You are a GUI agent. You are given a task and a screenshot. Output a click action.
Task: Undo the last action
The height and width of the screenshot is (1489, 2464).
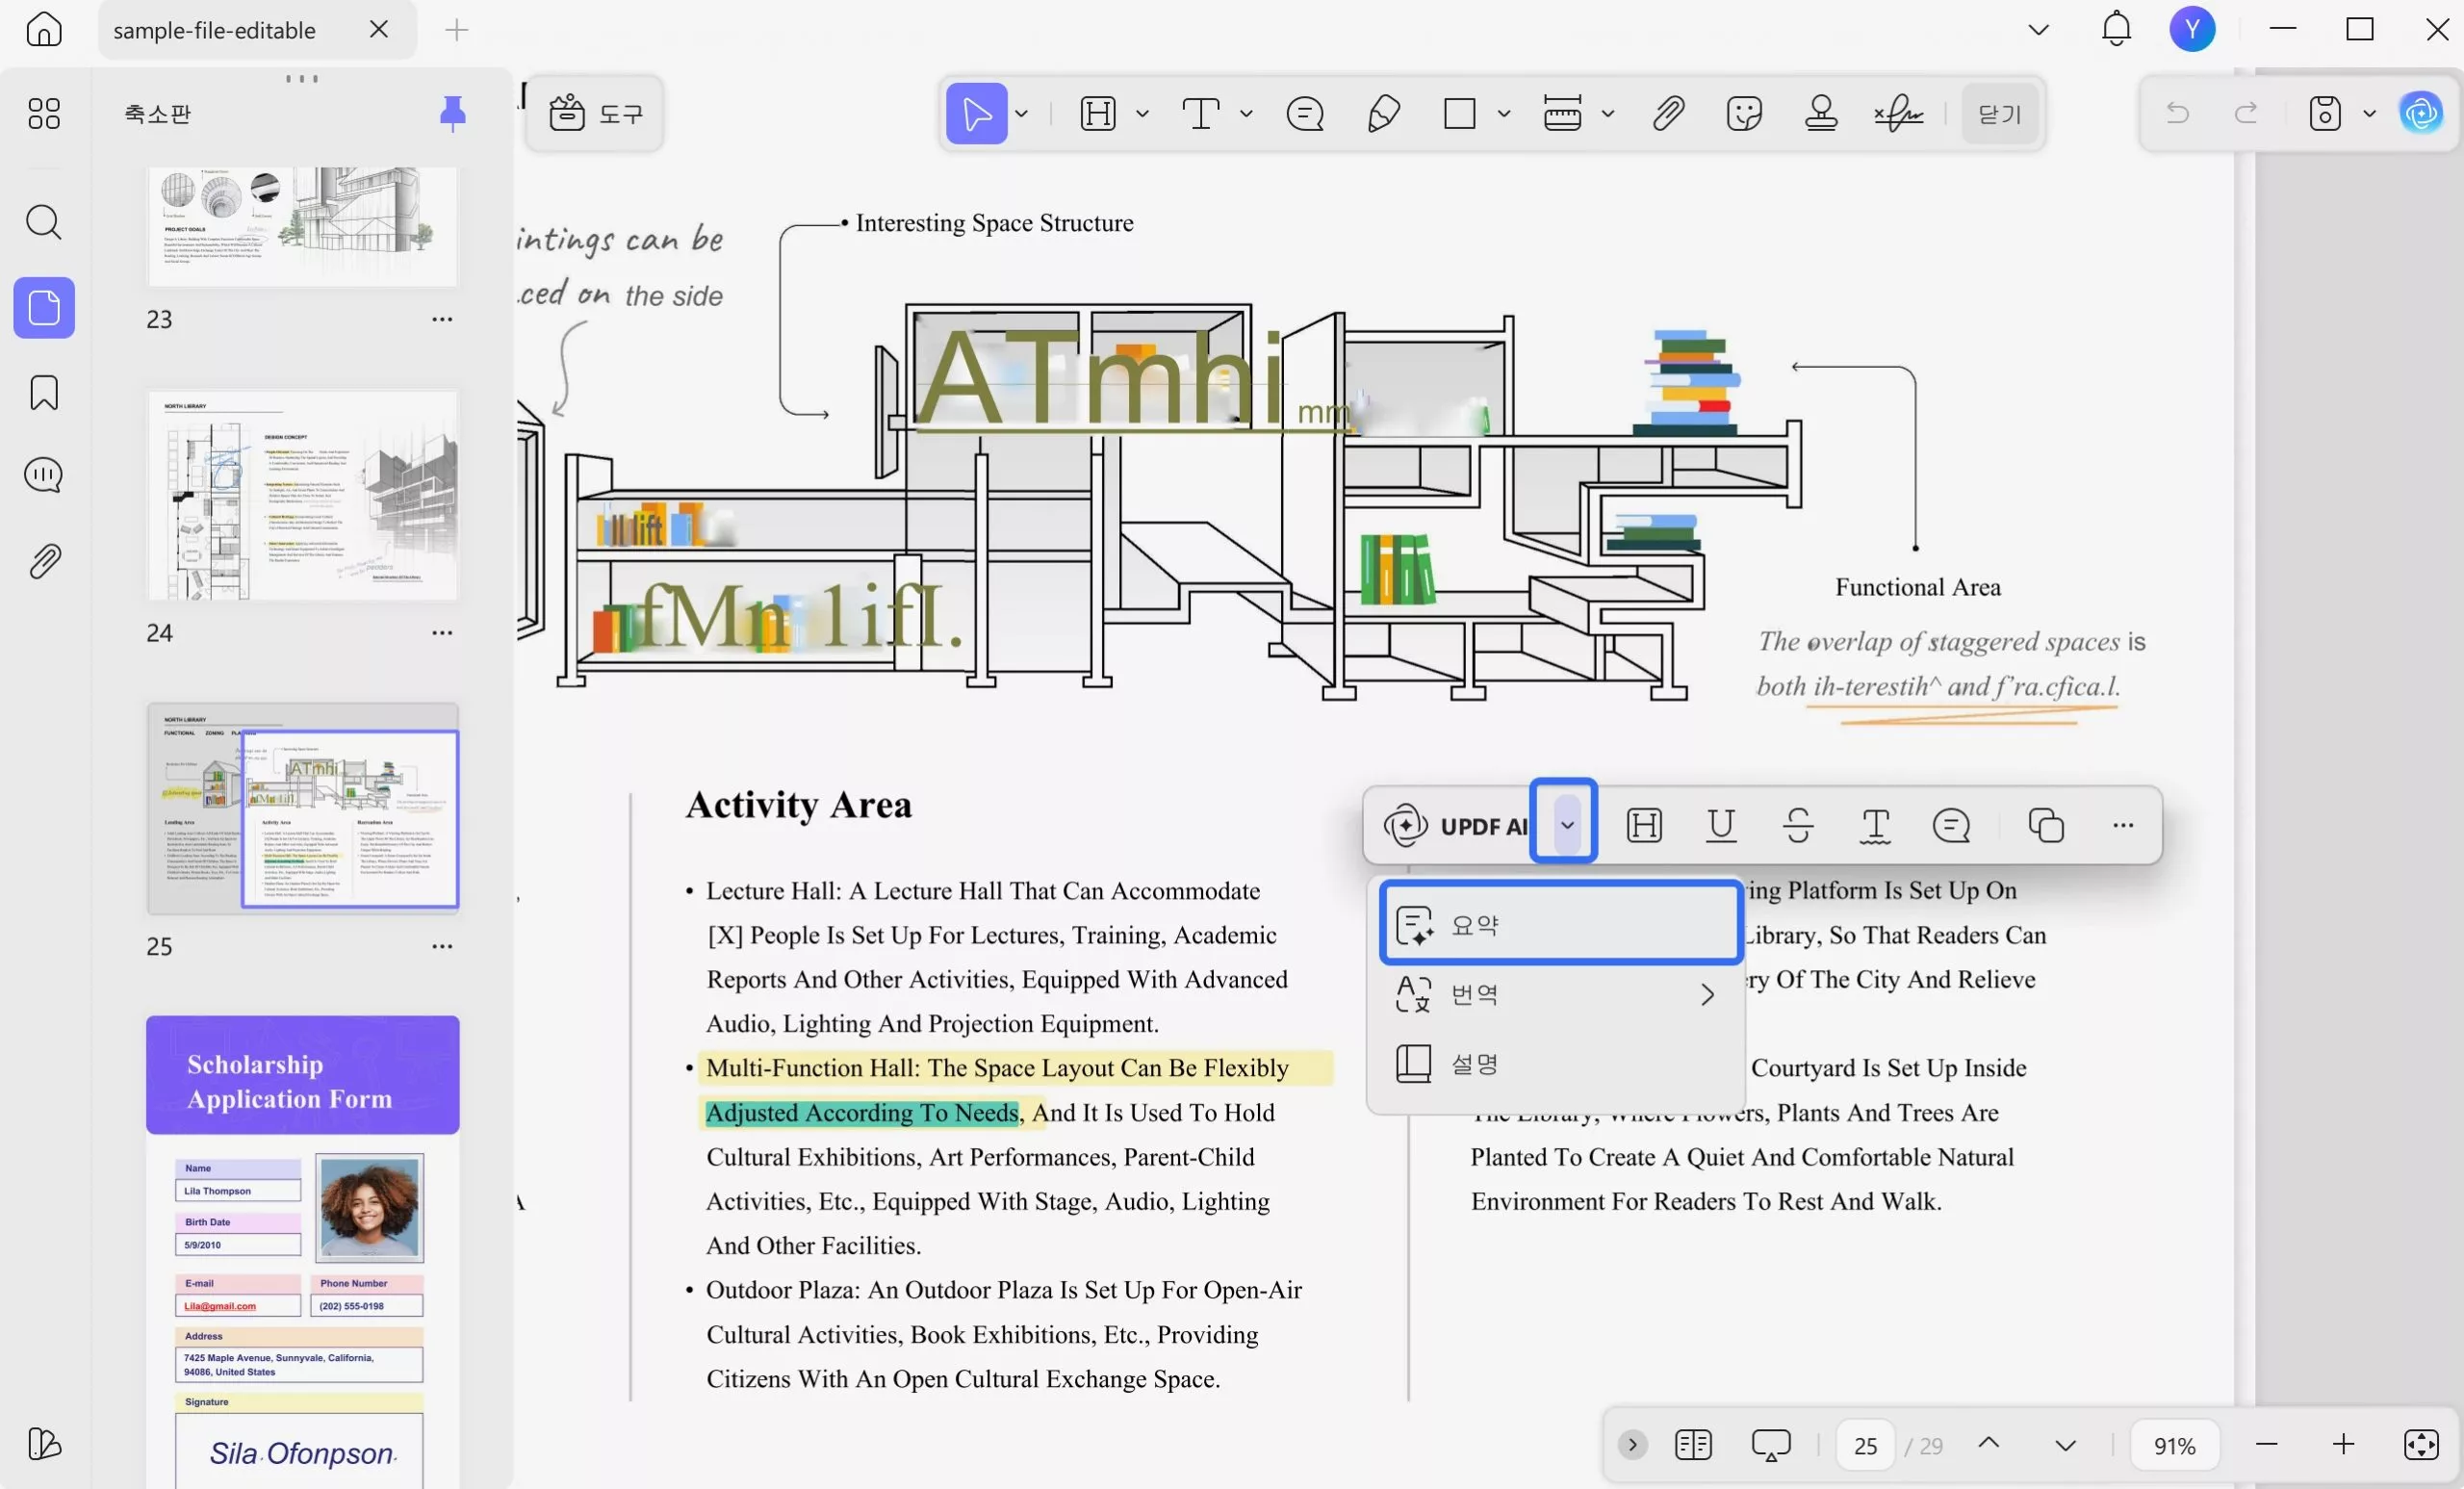[x=2177, y=113]
